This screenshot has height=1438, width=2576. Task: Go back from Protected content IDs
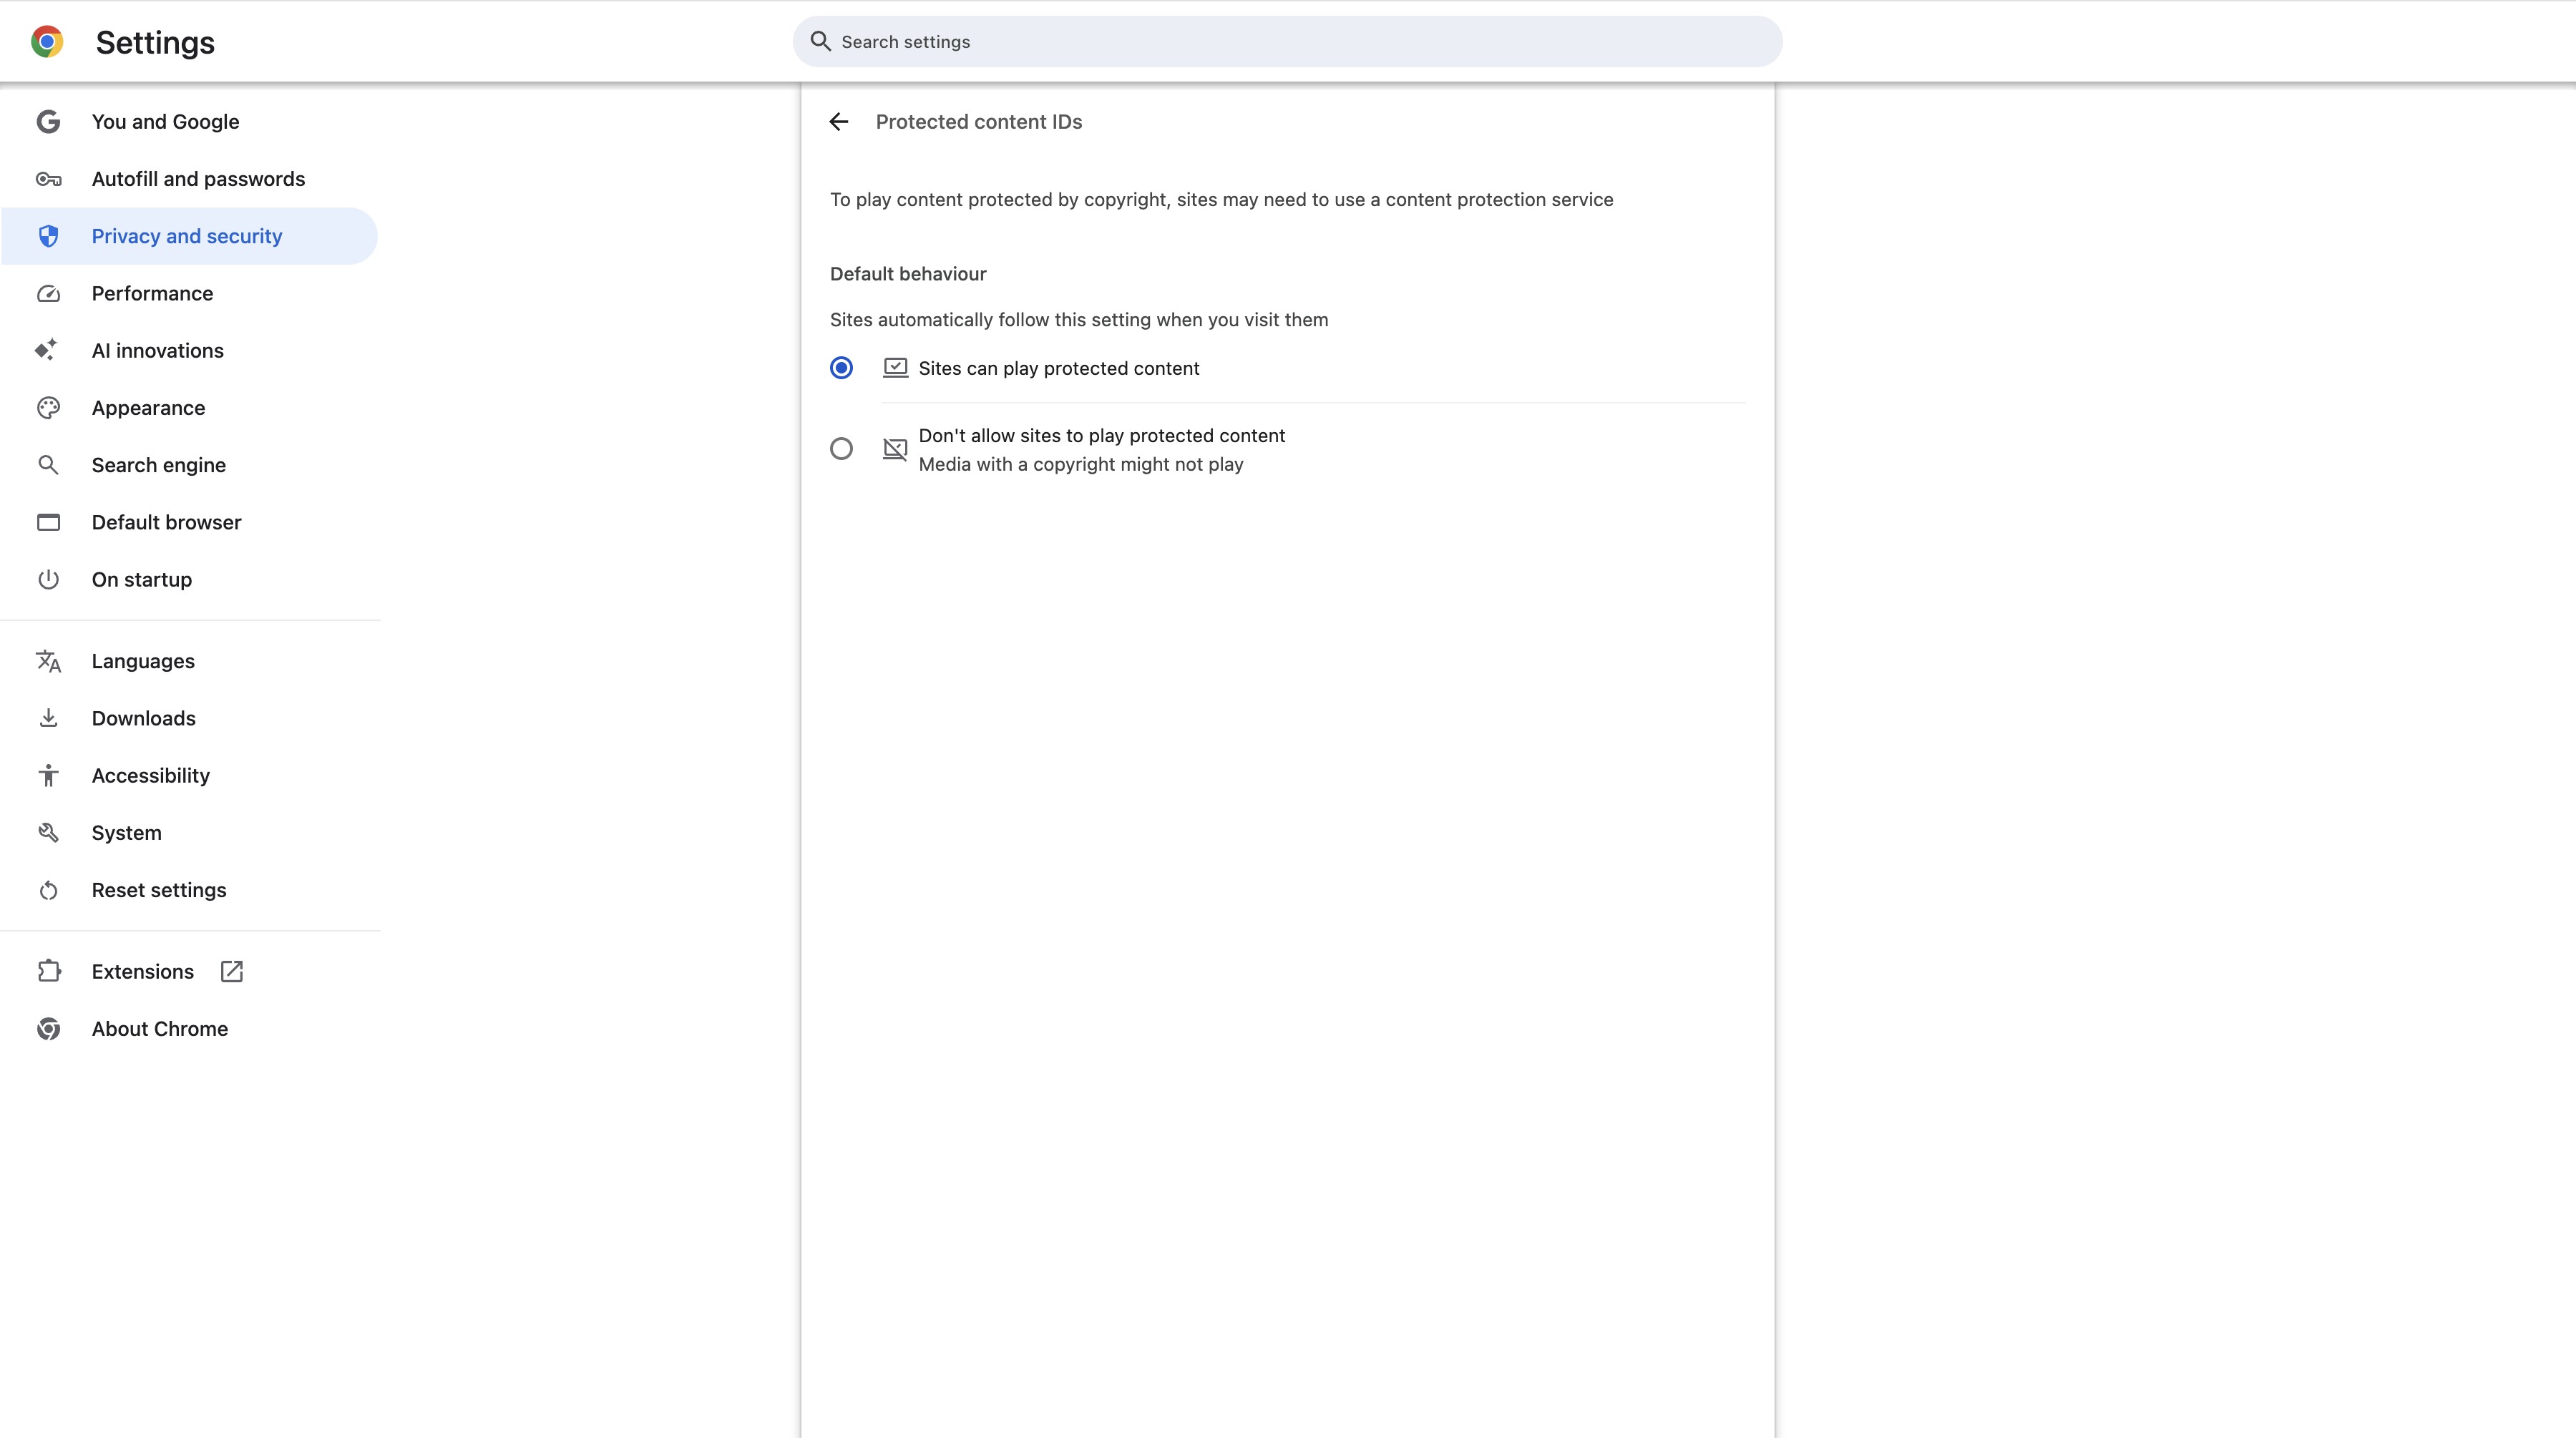coord(838,121)
